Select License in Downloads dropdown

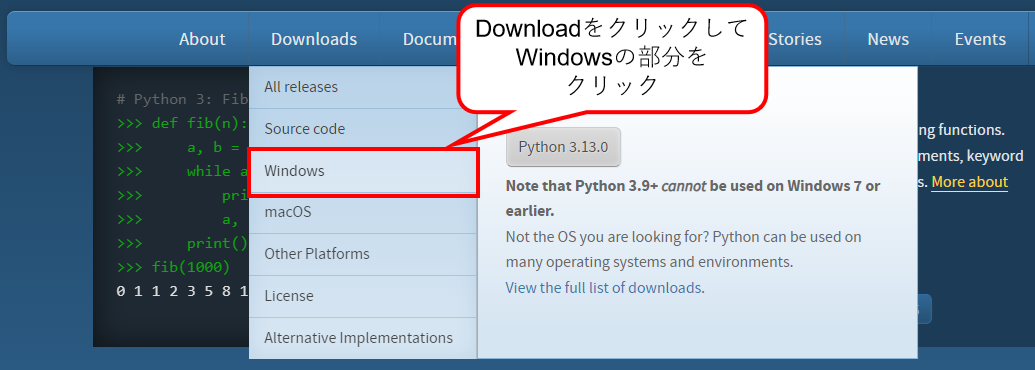click(x=362, y=296)
